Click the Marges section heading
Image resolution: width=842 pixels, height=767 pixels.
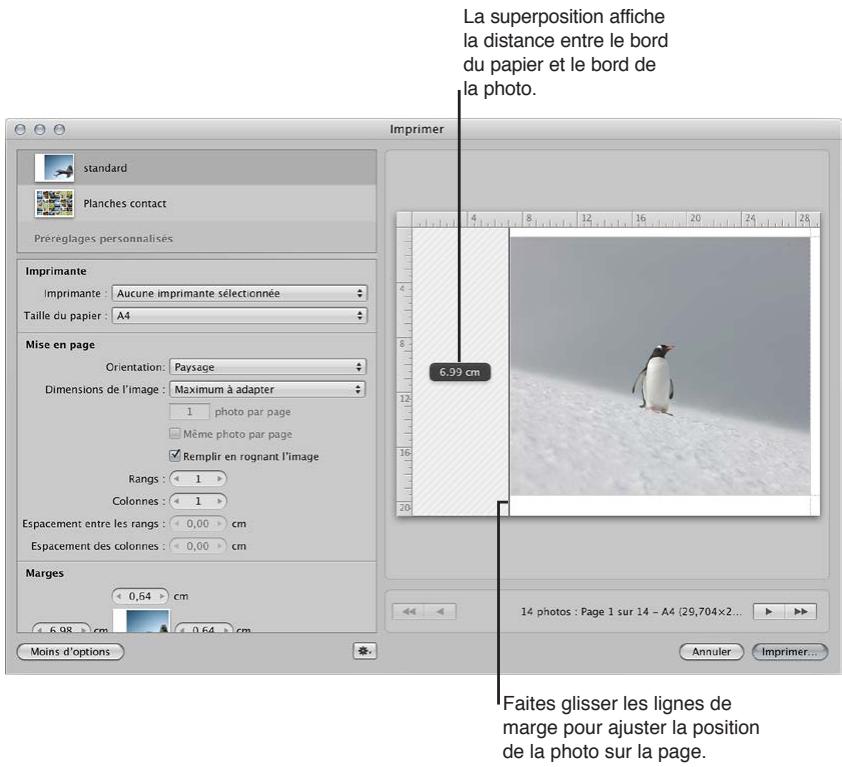coord(45,573)
